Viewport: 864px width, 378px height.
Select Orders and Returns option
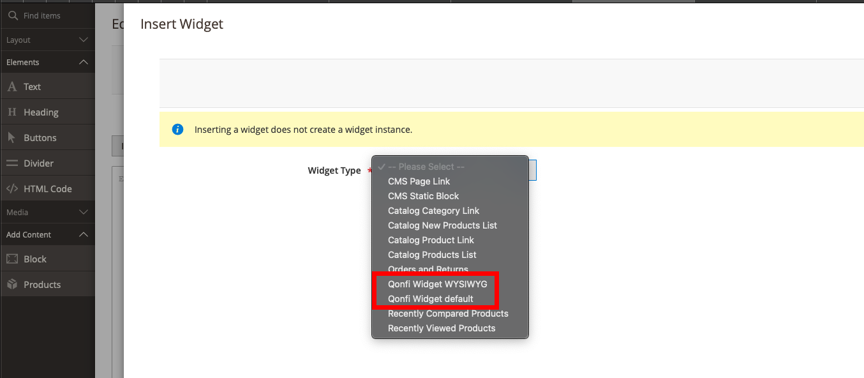click(450, 269)
